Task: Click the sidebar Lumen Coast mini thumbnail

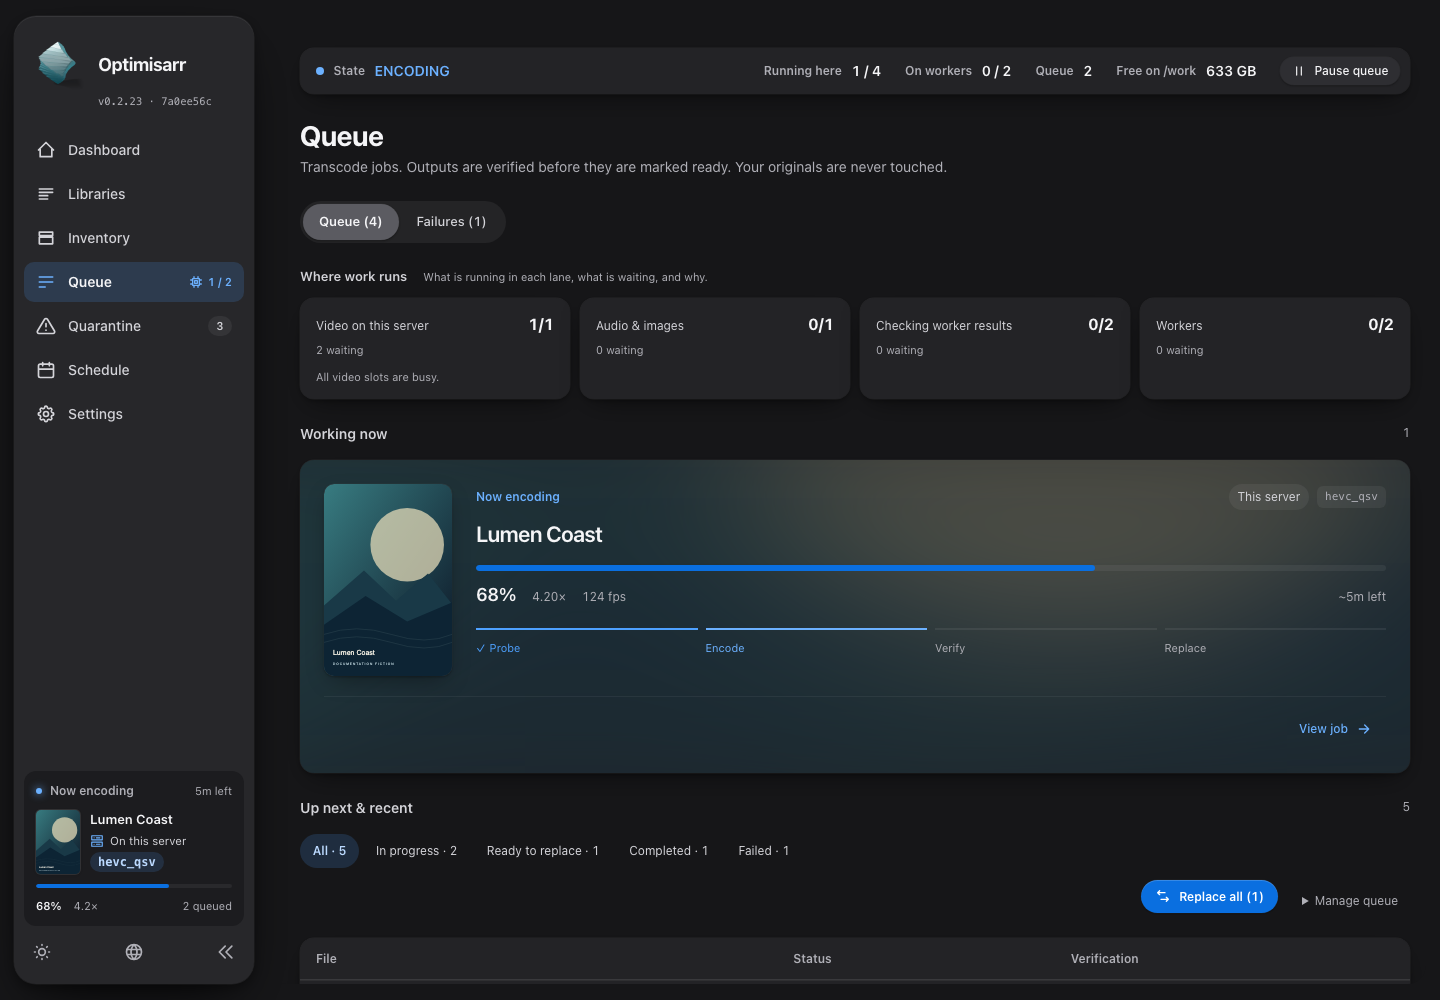Action: [x=58, y=842]
